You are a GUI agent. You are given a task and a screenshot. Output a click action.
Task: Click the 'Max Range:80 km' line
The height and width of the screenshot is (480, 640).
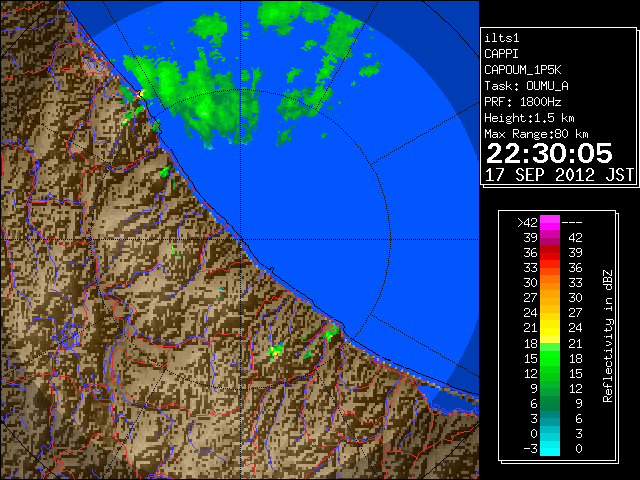536,134
